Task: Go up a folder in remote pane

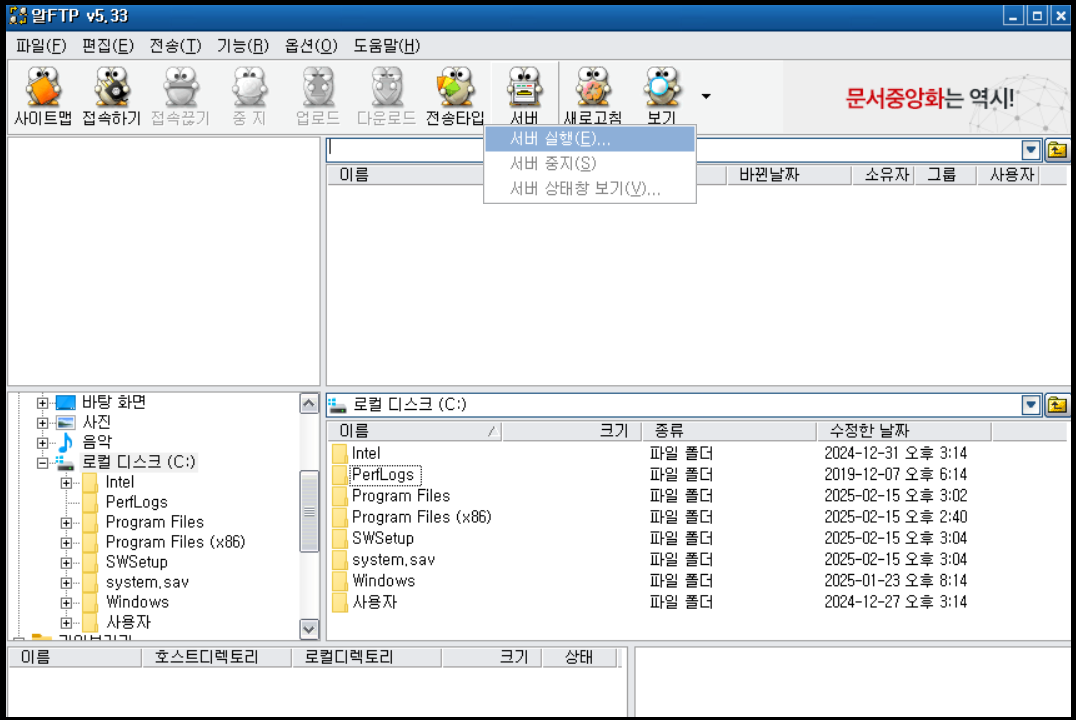Action: click(1057, 150)
